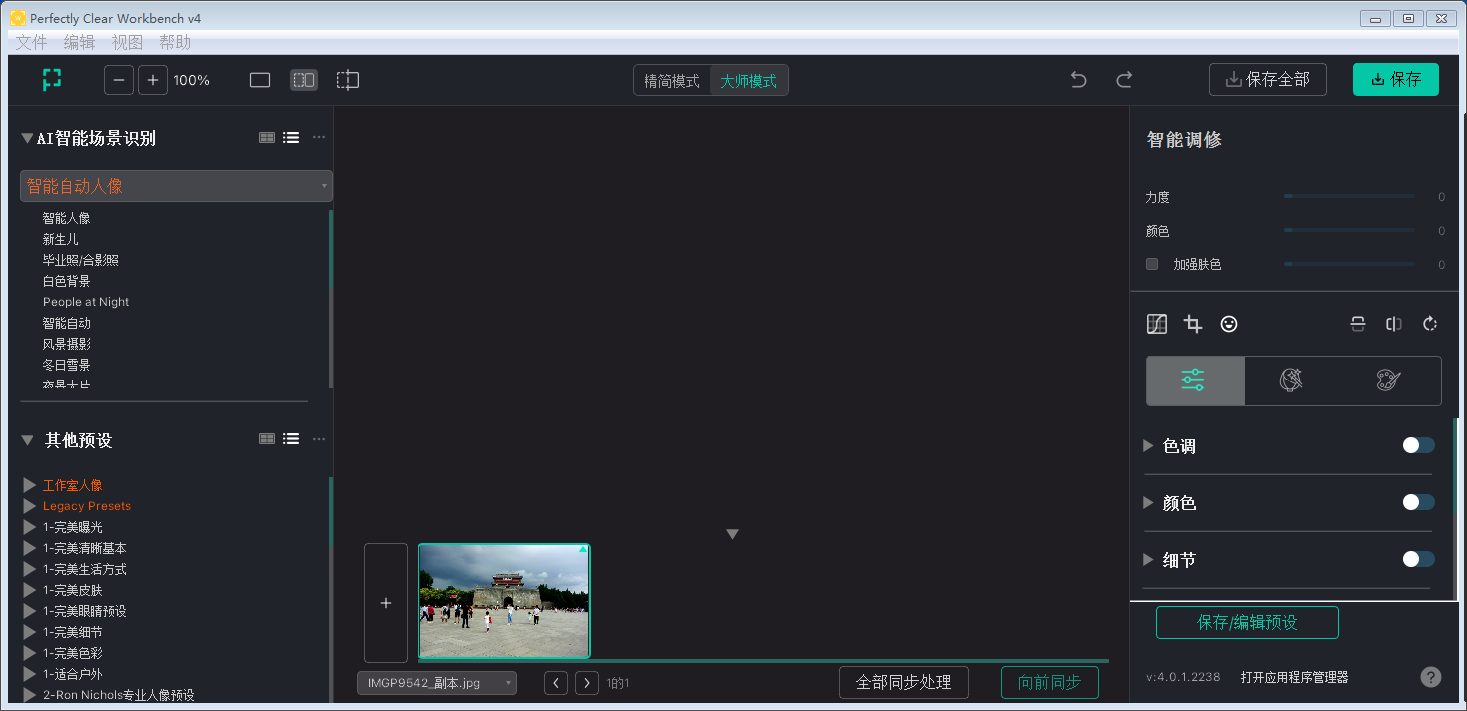Viewport: 1467px width, 711px height.
Task: Open the 帮助 menu
Action: [x=175, y=42]
